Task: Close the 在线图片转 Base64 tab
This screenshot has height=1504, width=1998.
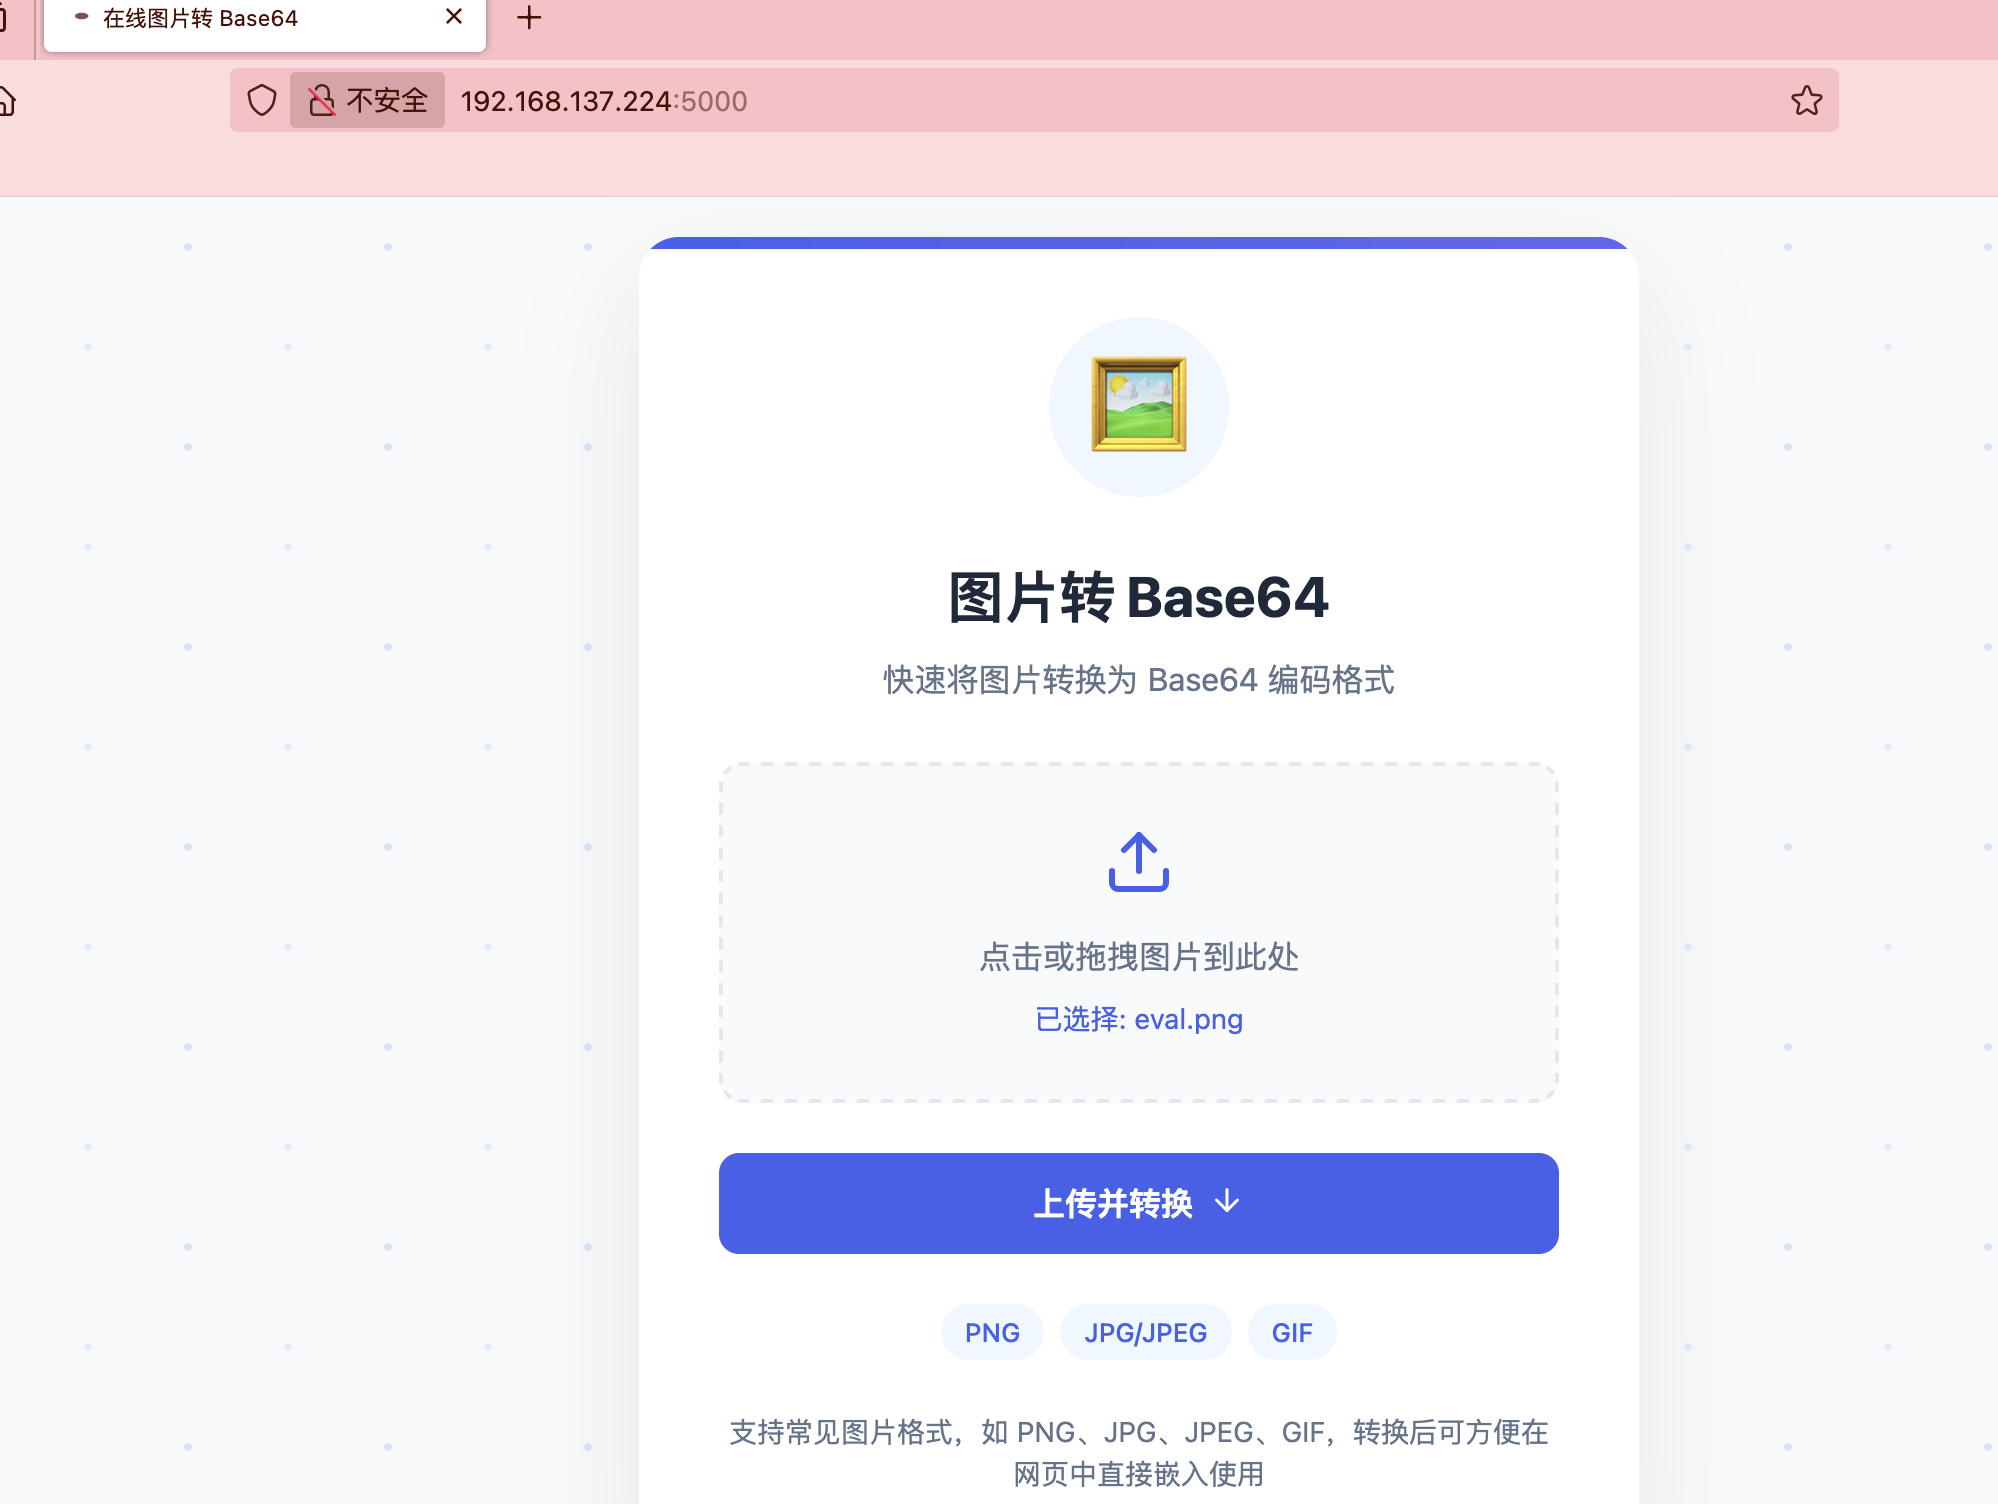Action: tap(454, 17)
